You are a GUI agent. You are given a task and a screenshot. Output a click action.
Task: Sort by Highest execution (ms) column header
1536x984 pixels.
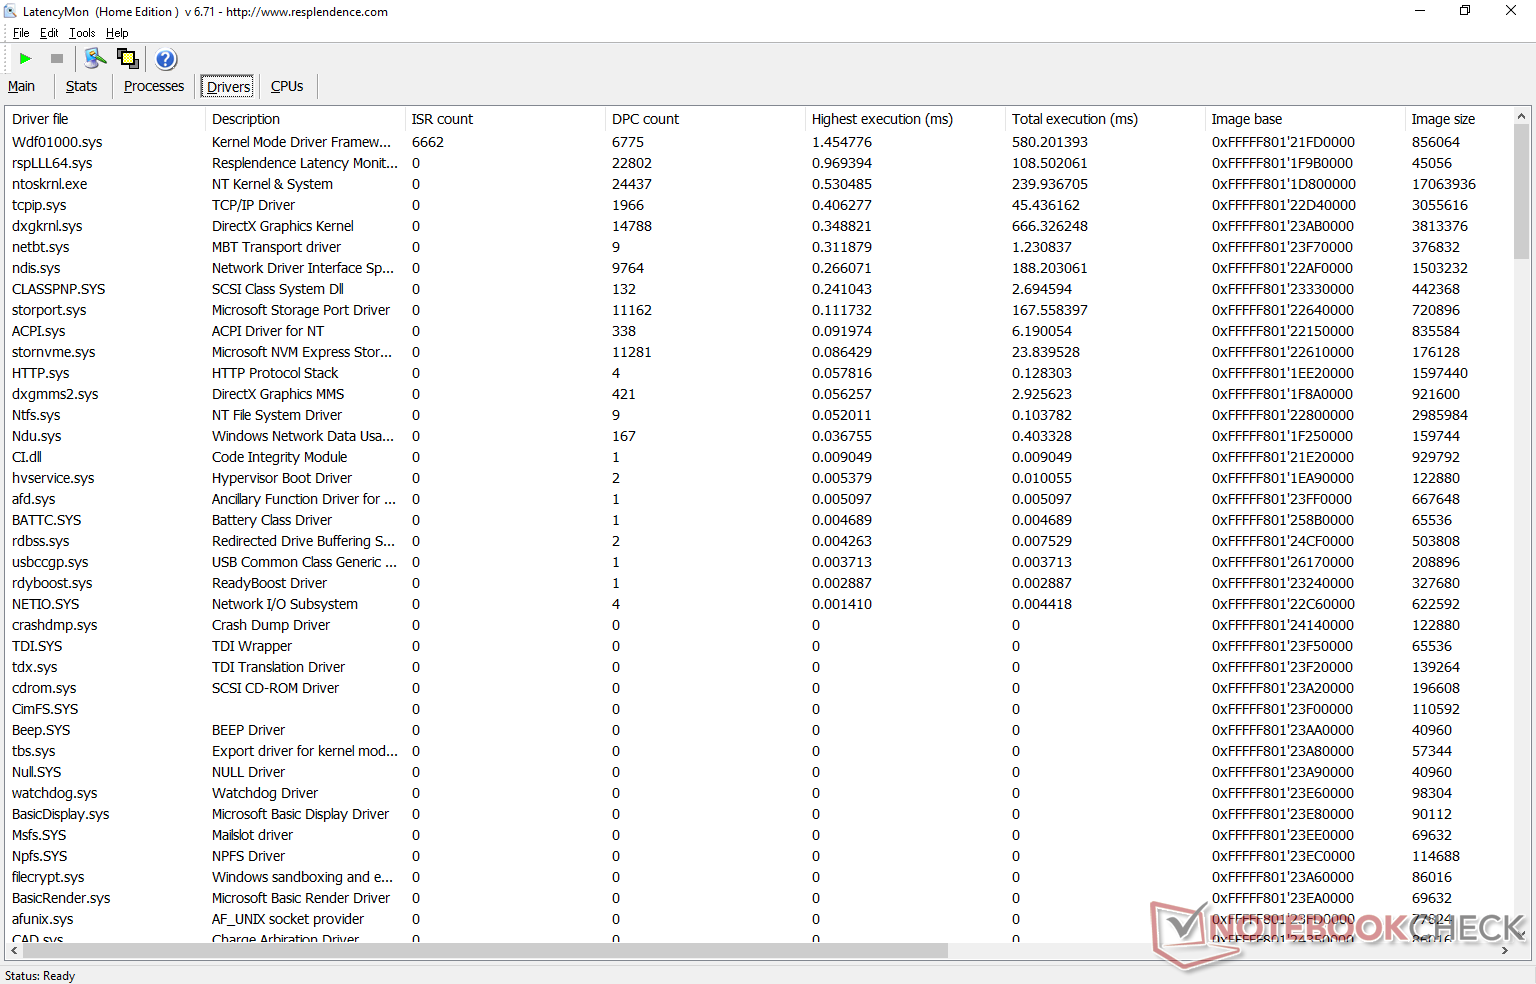905,119
